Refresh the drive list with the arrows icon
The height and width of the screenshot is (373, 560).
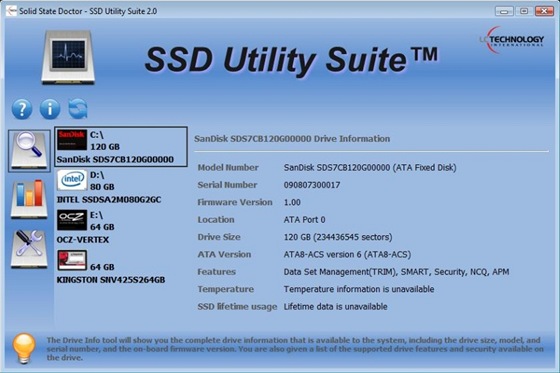tap(78, 109)
